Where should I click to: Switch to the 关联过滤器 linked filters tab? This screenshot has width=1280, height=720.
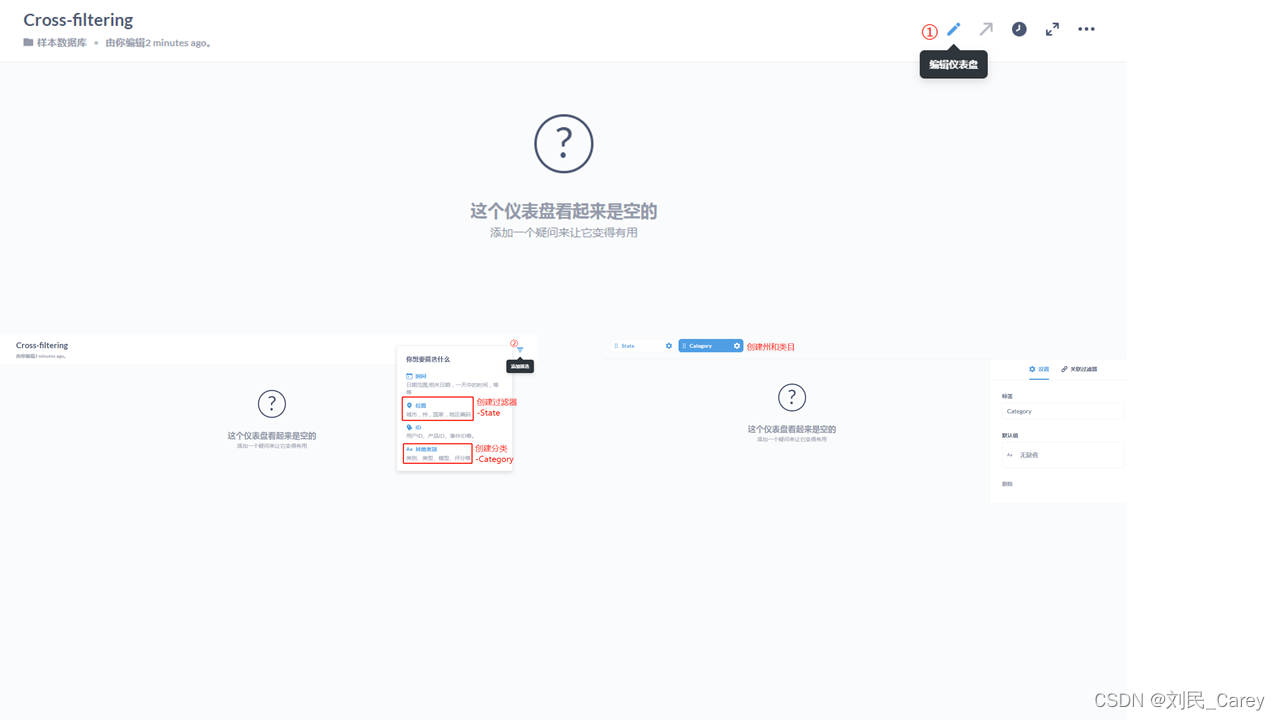1080,369
